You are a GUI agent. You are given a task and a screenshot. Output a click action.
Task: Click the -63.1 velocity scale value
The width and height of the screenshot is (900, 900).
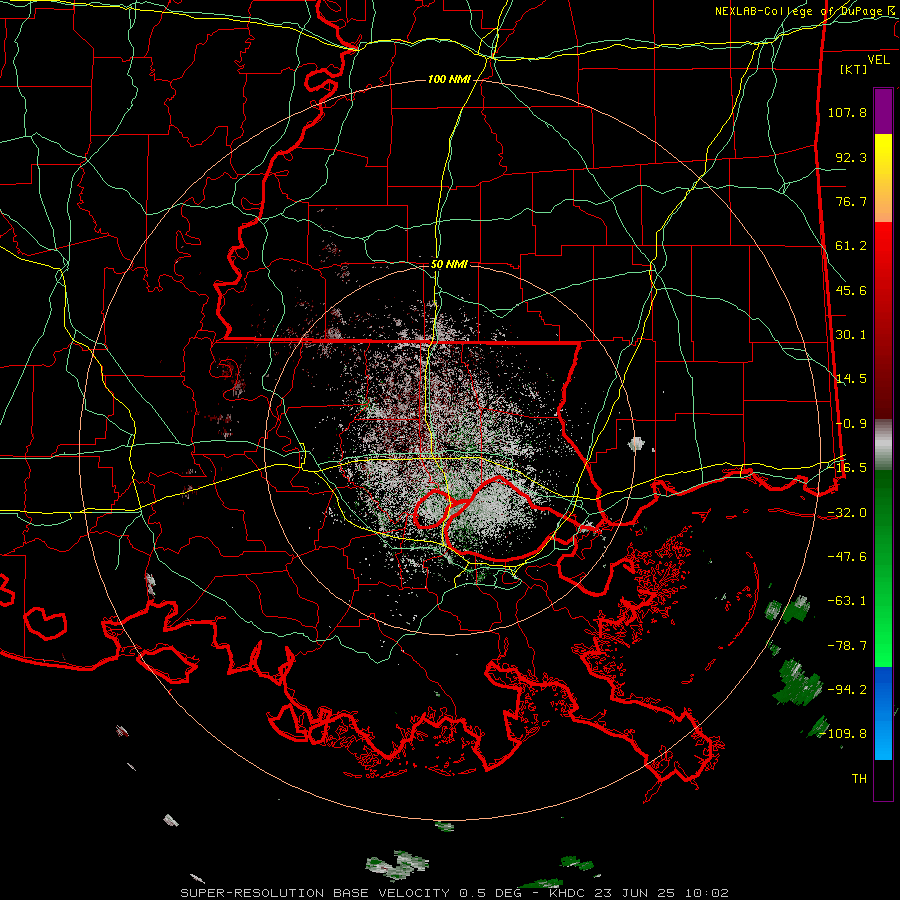pos(847,601)
